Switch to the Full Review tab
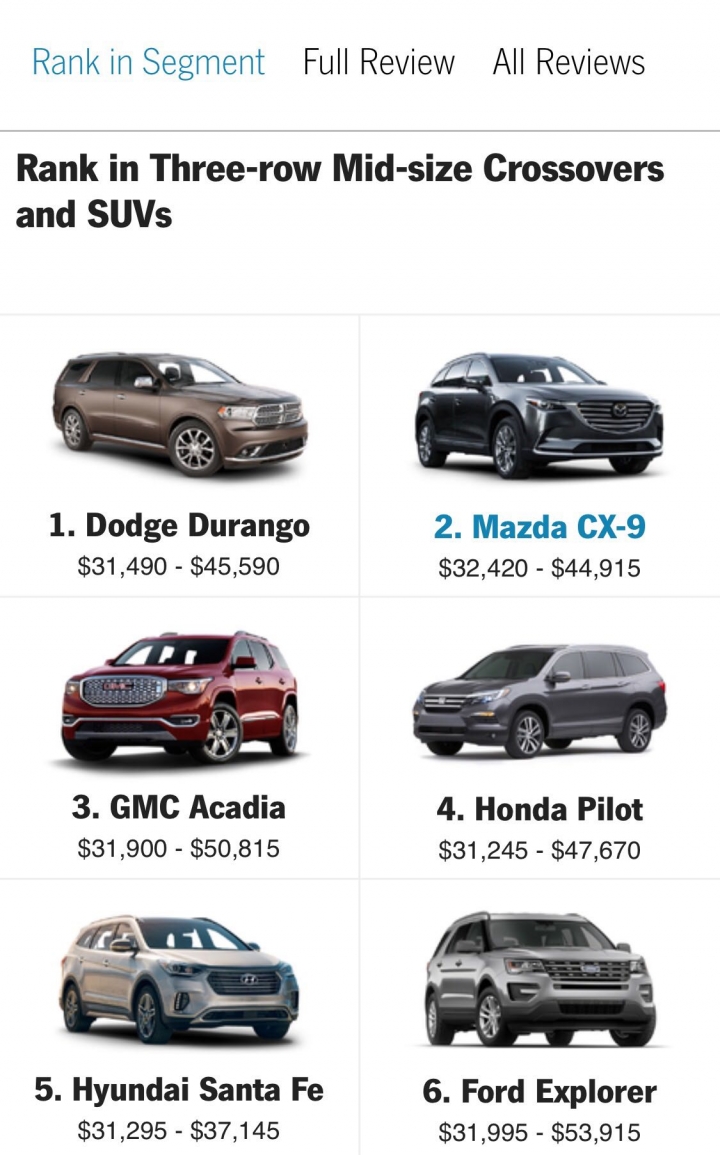The width and height of the screenshot is (720, 1155). [x=379, y=63]
